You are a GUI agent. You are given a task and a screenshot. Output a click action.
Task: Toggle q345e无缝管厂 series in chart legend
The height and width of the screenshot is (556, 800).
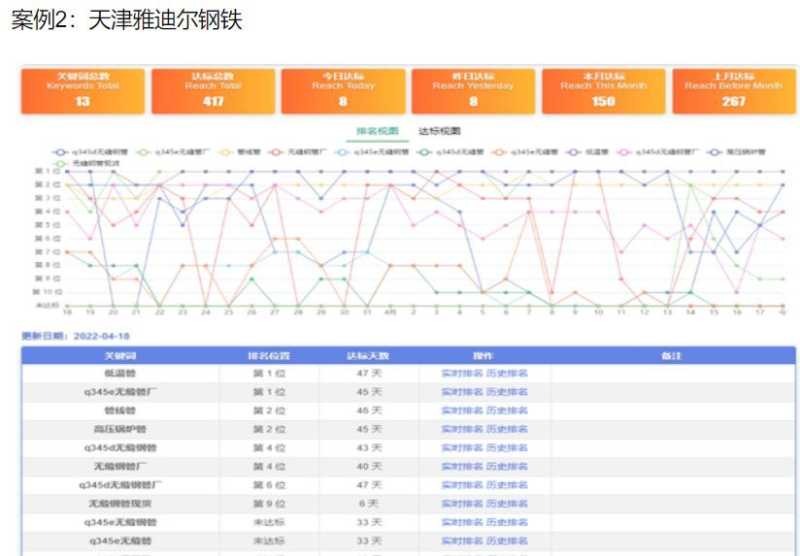[173, 152]
